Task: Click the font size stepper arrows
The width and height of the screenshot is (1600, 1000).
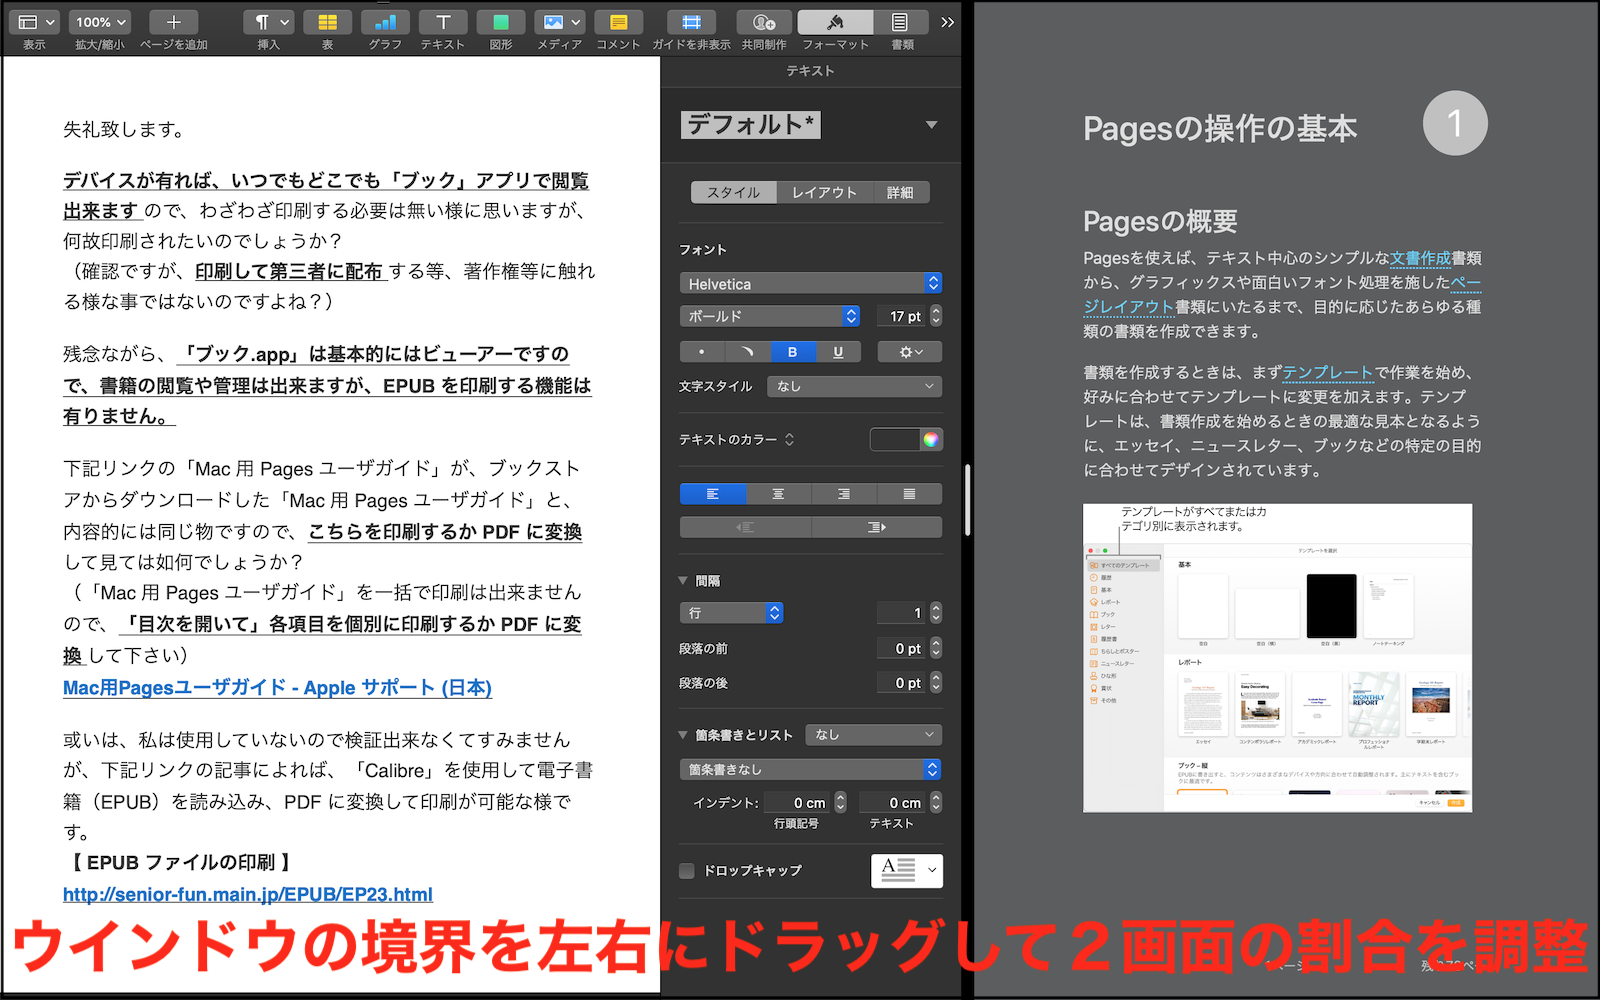Action: pos(936,316)
